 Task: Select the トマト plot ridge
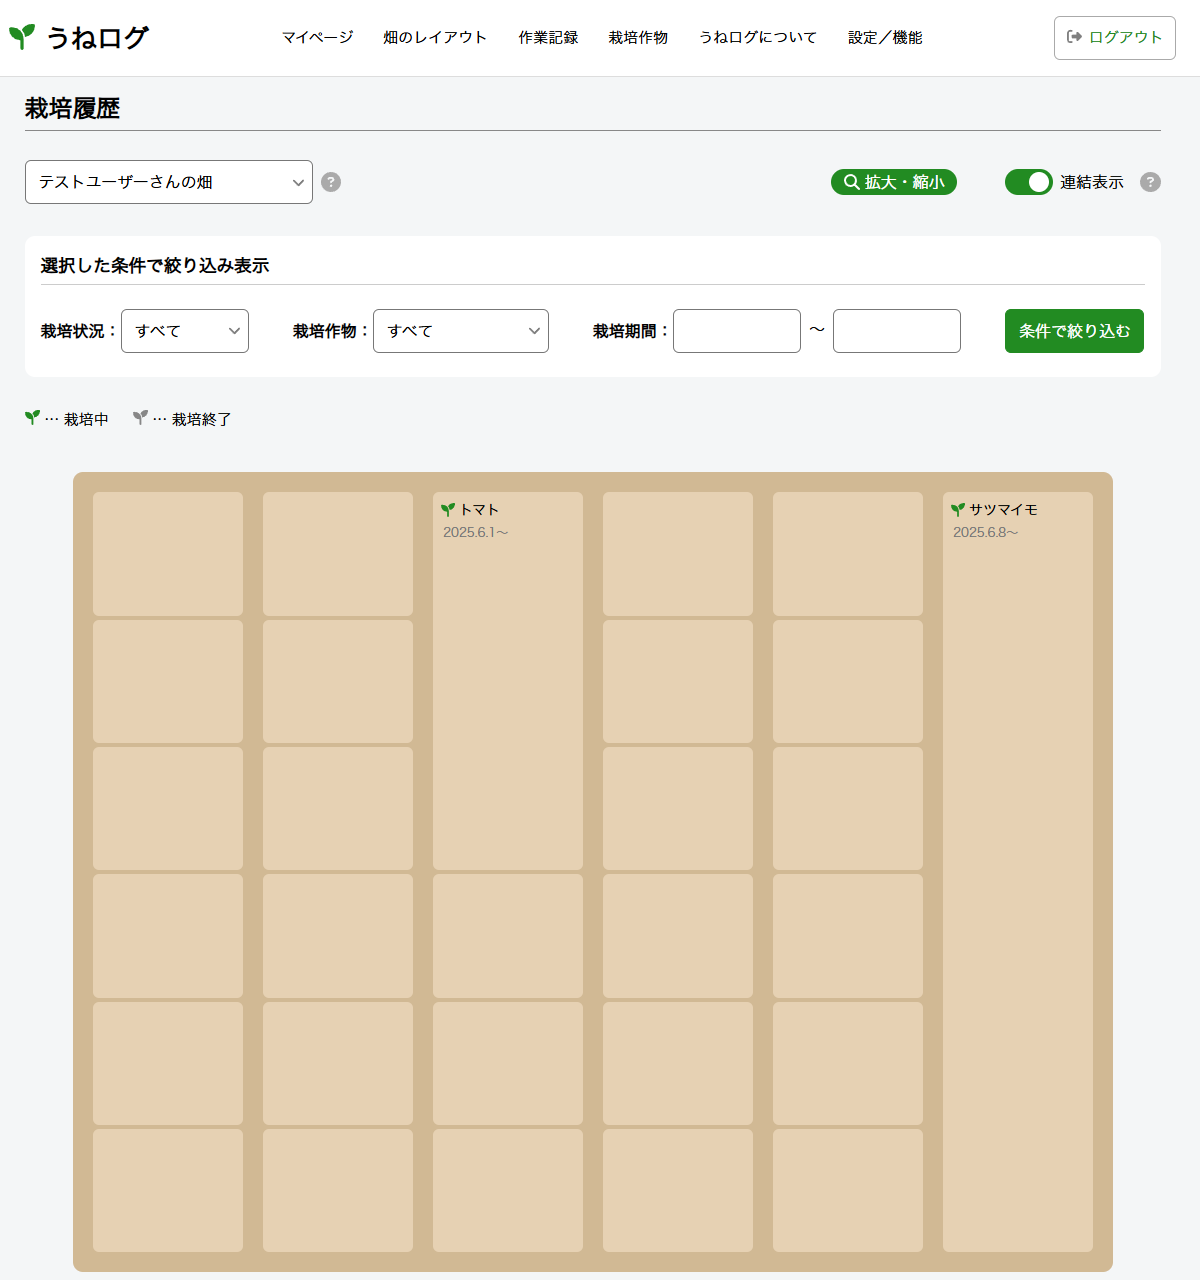[508, 681]
